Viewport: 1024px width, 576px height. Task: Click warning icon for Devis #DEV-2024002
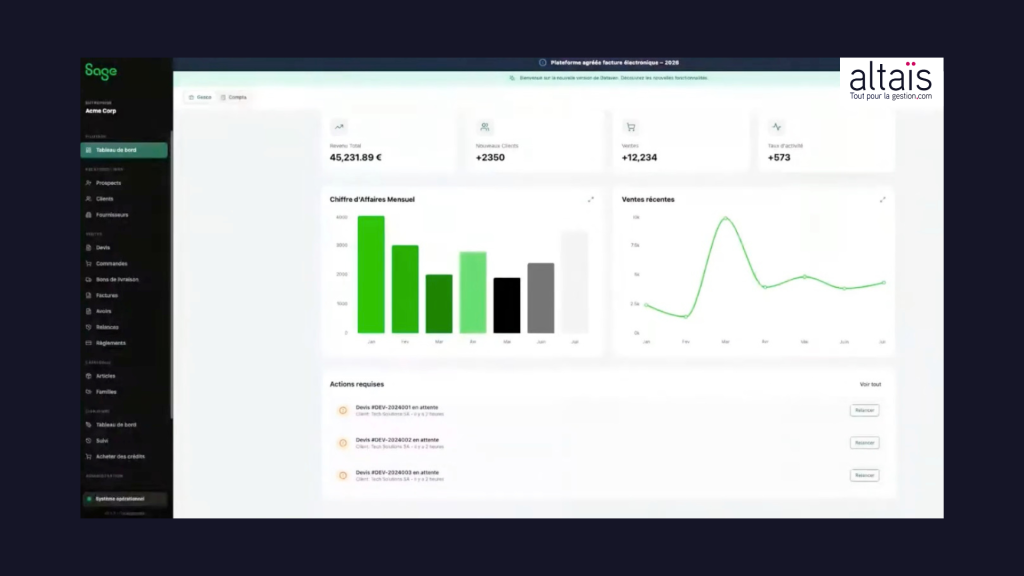pyautogui.click(x=343, y=443)
